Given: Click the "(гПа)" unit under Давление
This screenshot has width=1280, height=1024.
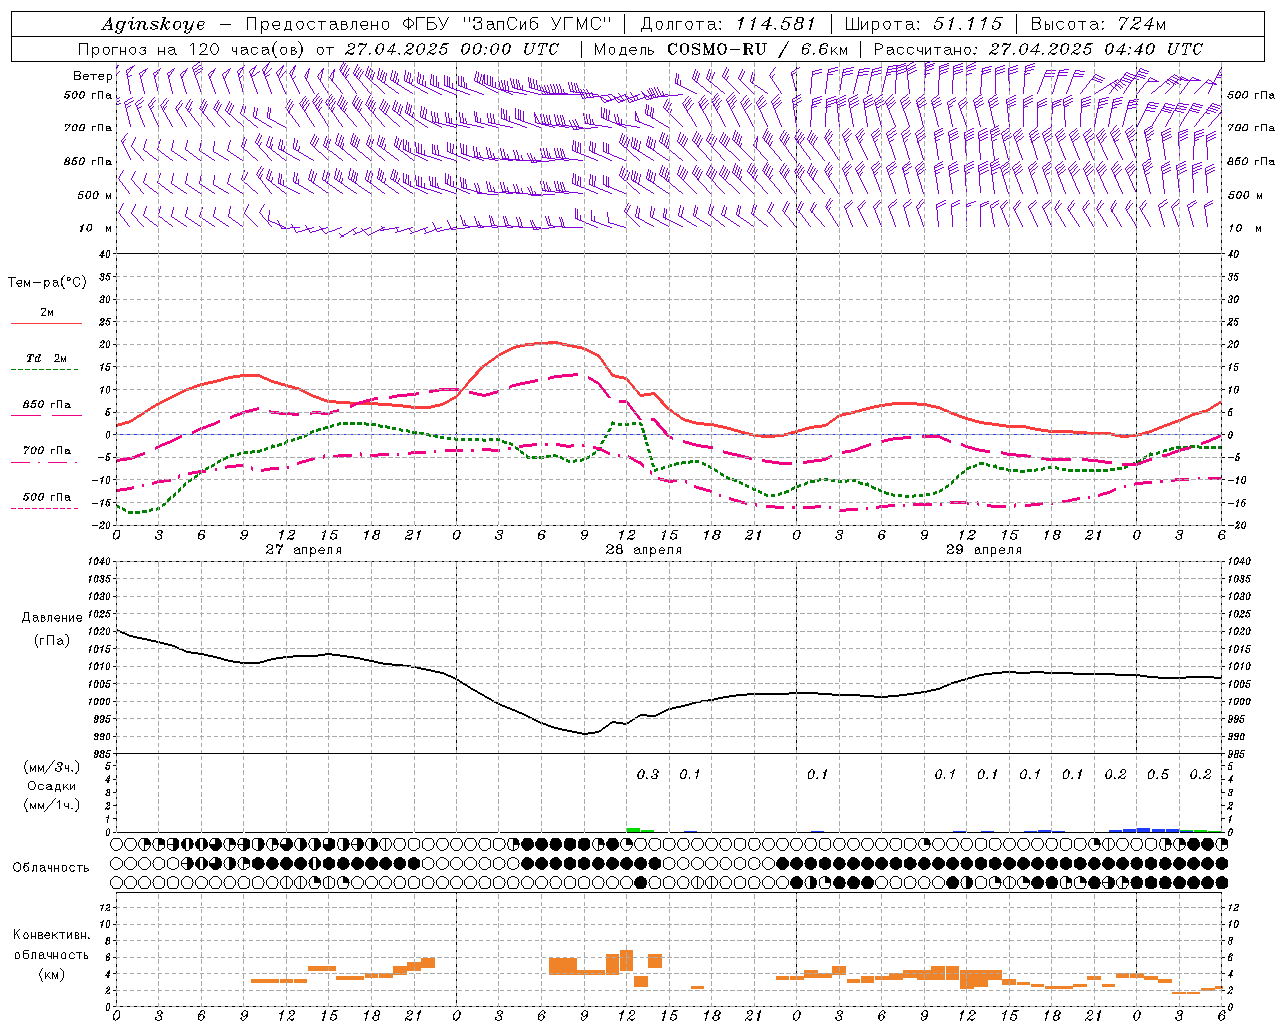Looking at the screenshot, I should coord(51,640).
